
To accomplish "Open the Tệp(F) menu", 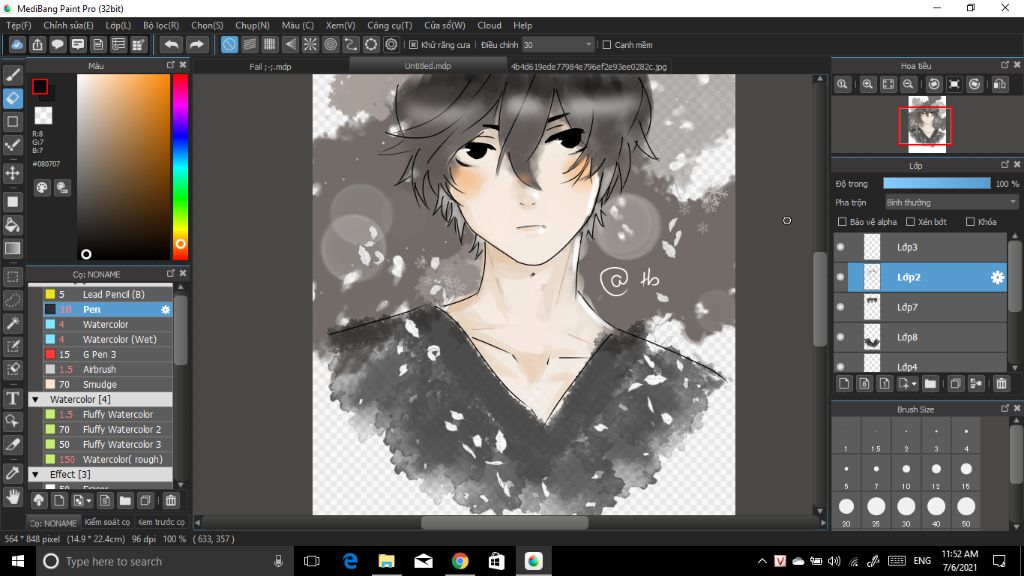I will (x=19, y=25).
